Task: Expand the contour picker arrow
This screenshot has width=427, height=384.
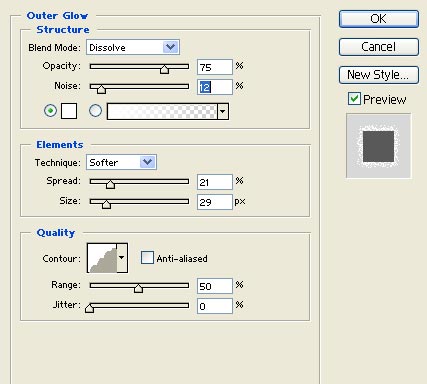Action: point(122,258)
